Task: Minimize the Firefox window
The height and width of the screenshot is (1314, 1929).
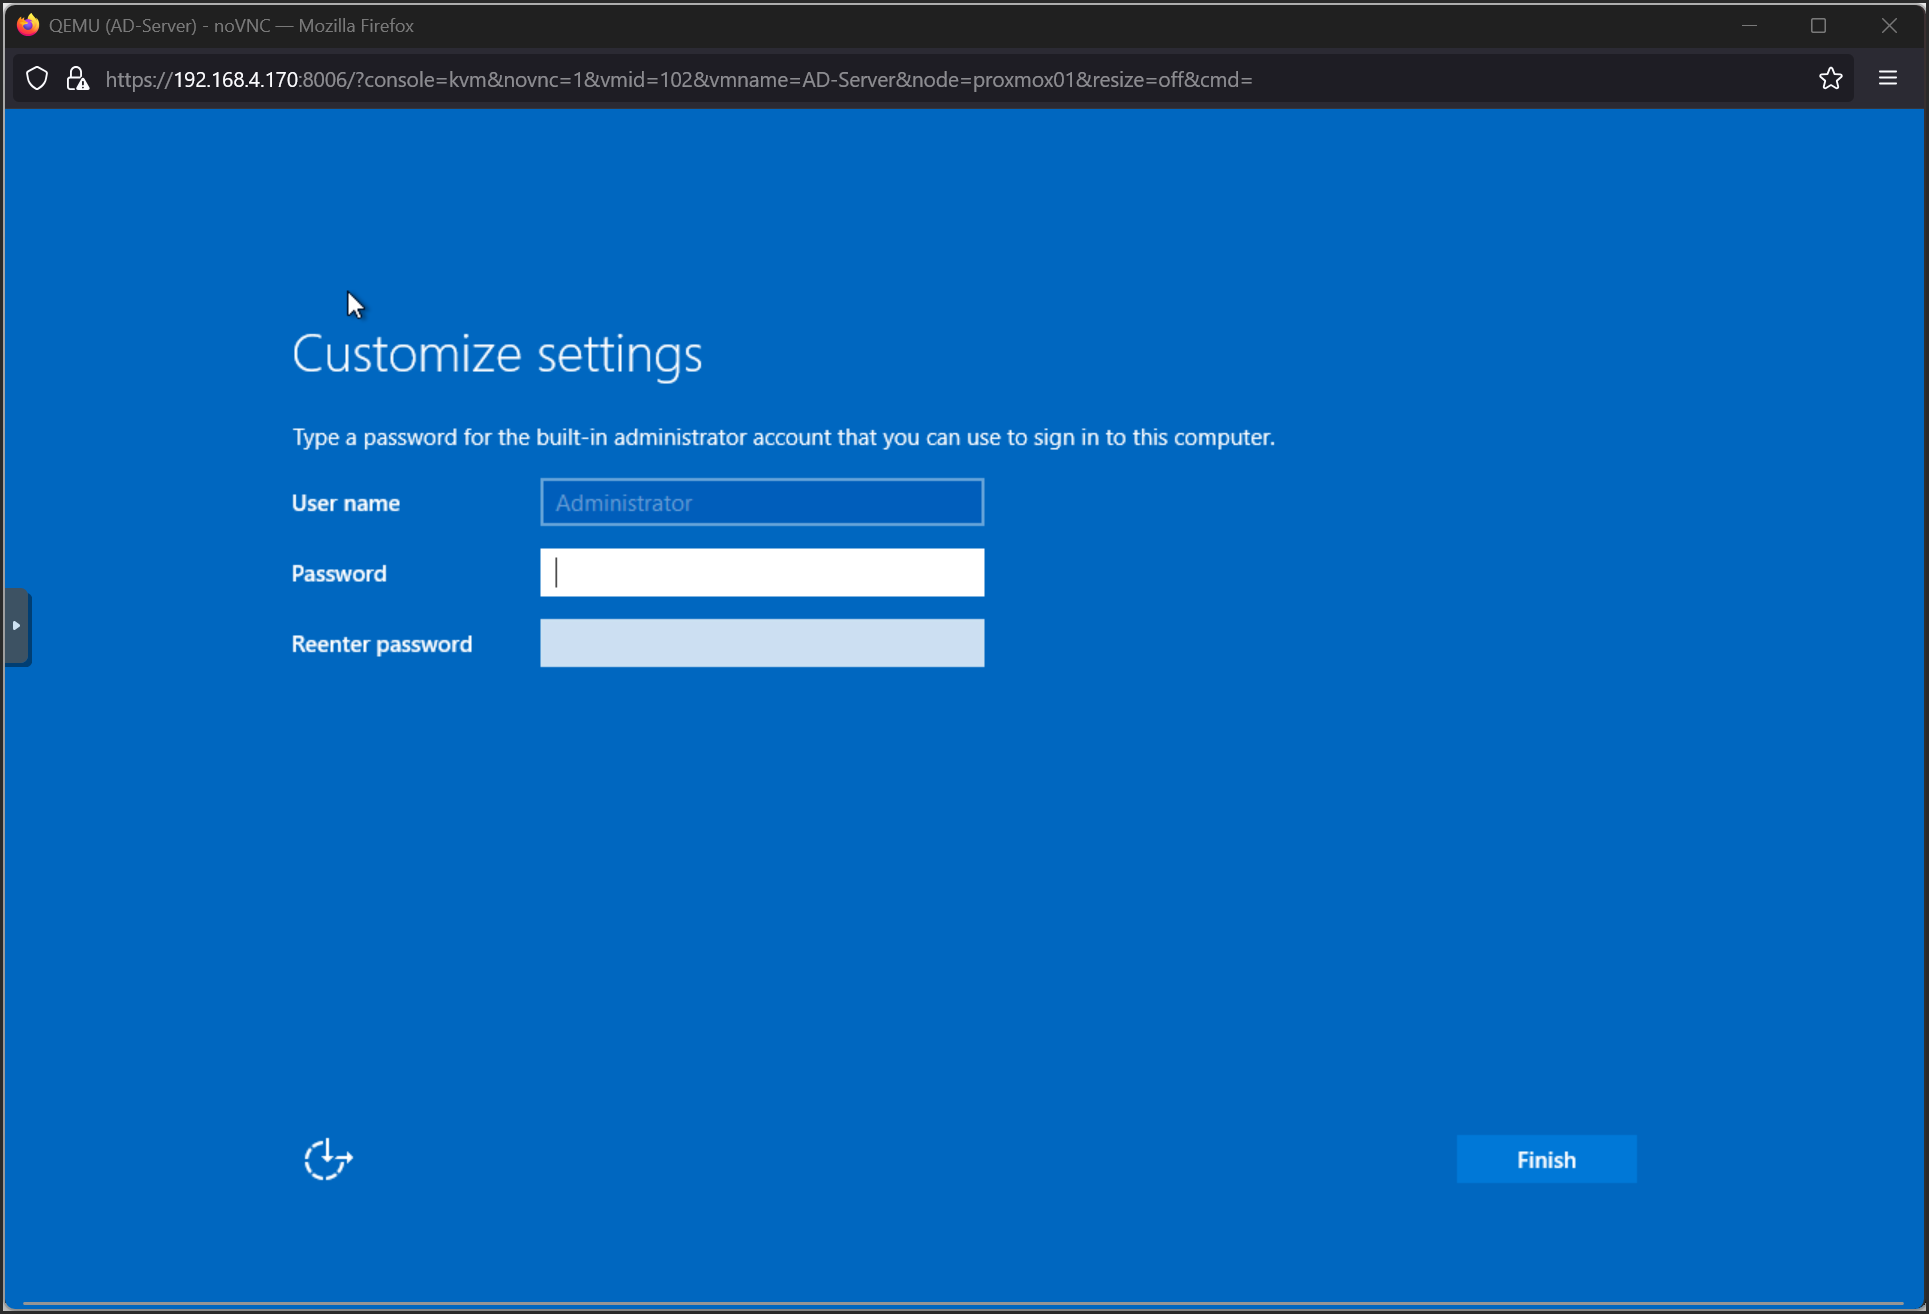Action: pyautogui.click(x=1749, y=25)
